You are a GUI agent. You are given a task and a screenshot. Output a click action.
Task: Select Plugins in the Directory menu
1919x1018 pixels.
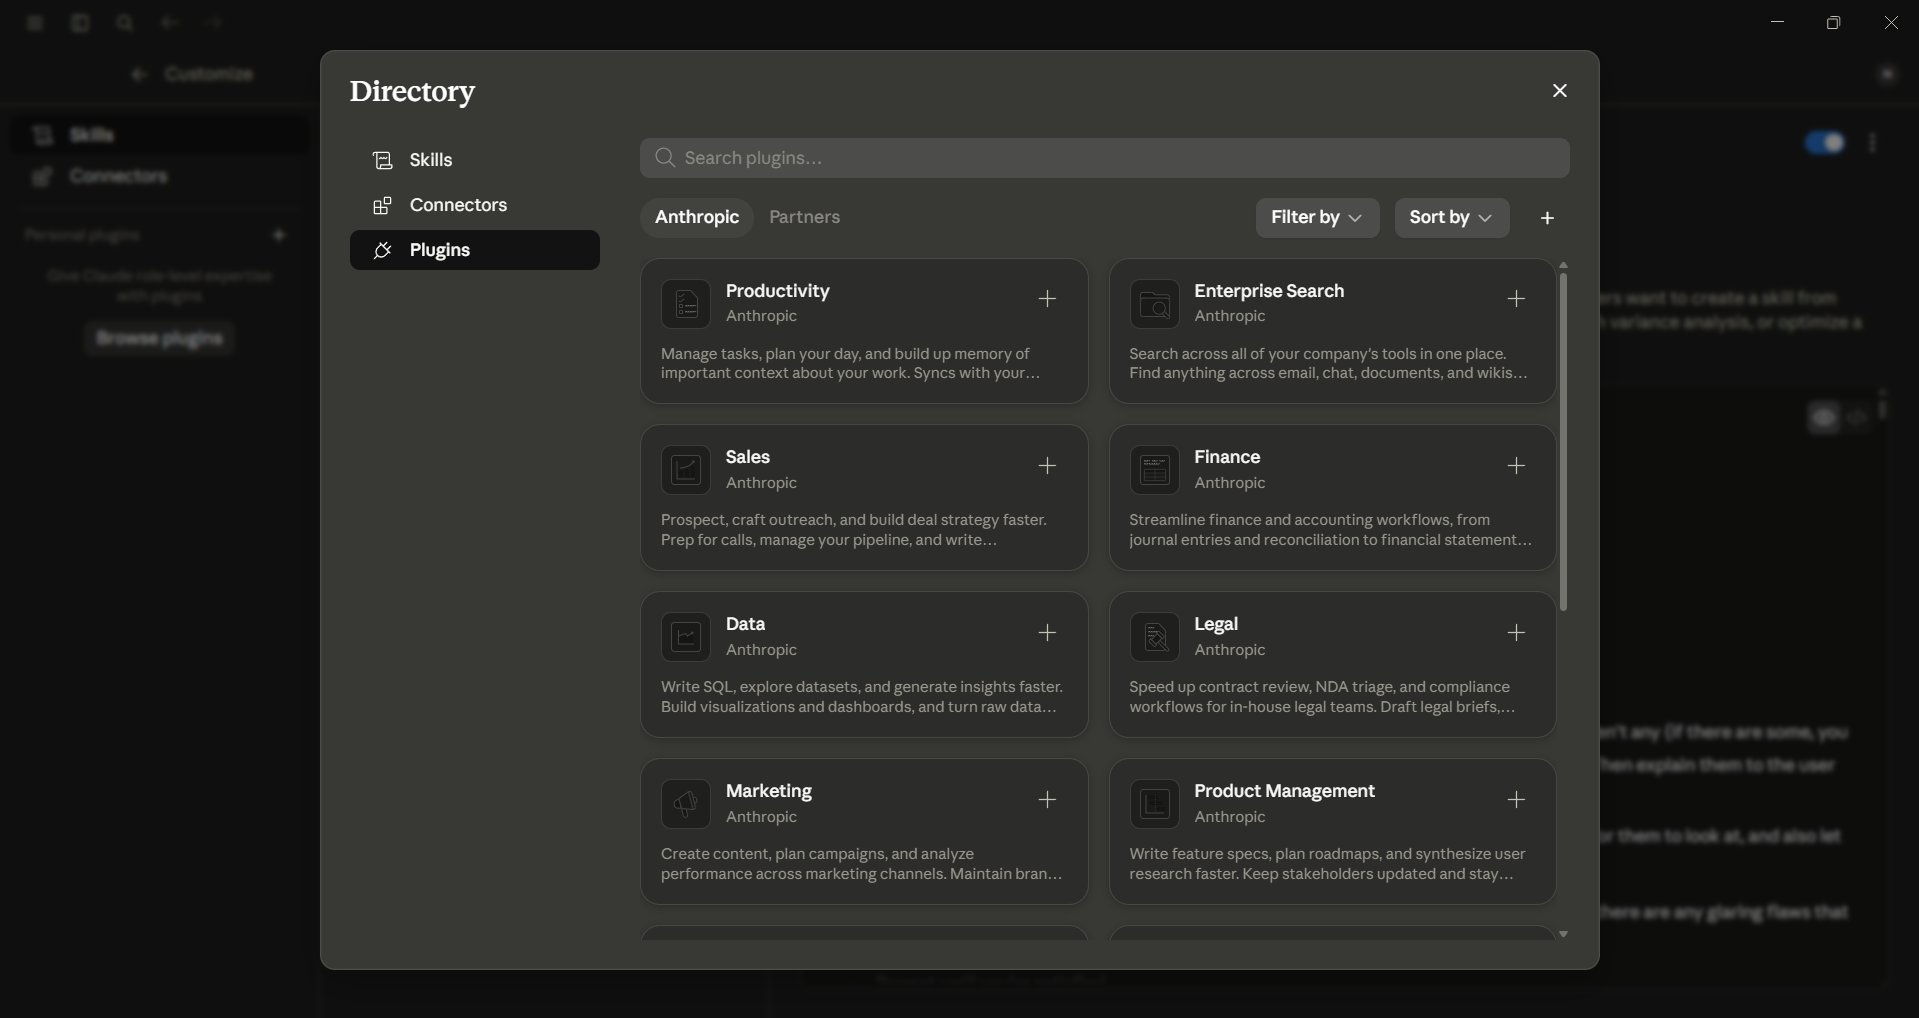475,250
